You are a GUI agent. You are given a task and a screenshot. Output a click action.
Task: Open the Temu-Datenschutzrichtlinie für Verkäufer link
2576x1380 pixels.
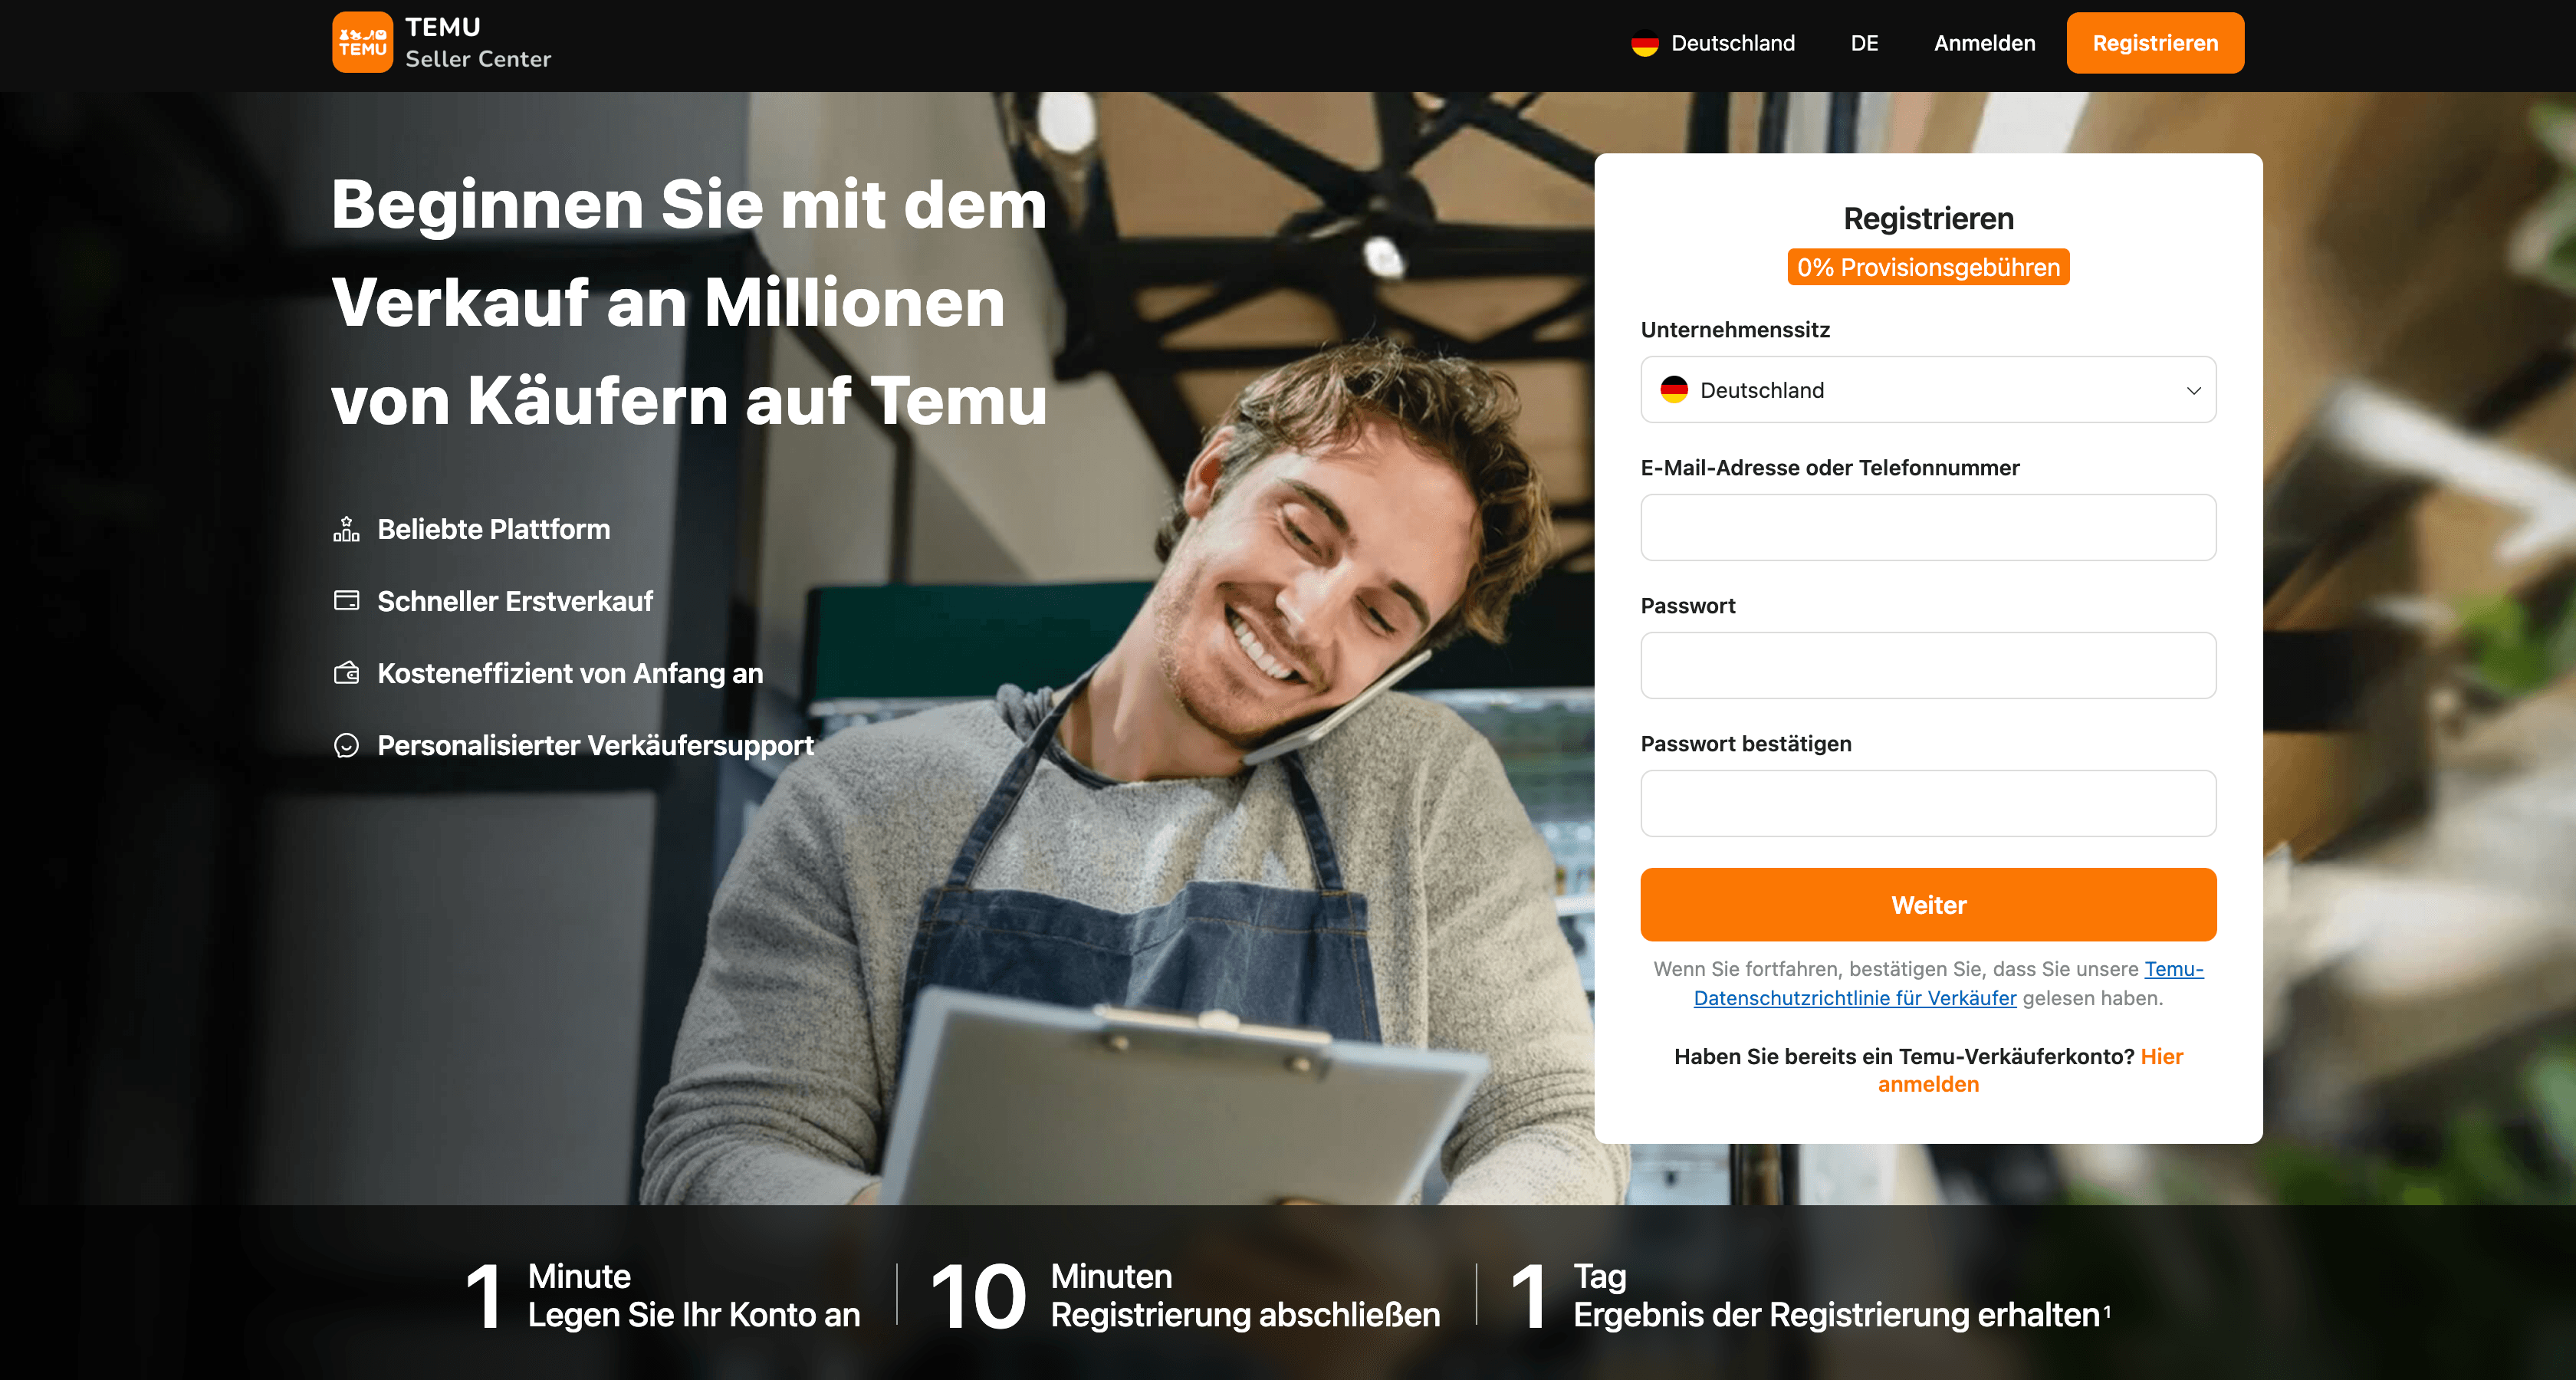(1948, 983)
